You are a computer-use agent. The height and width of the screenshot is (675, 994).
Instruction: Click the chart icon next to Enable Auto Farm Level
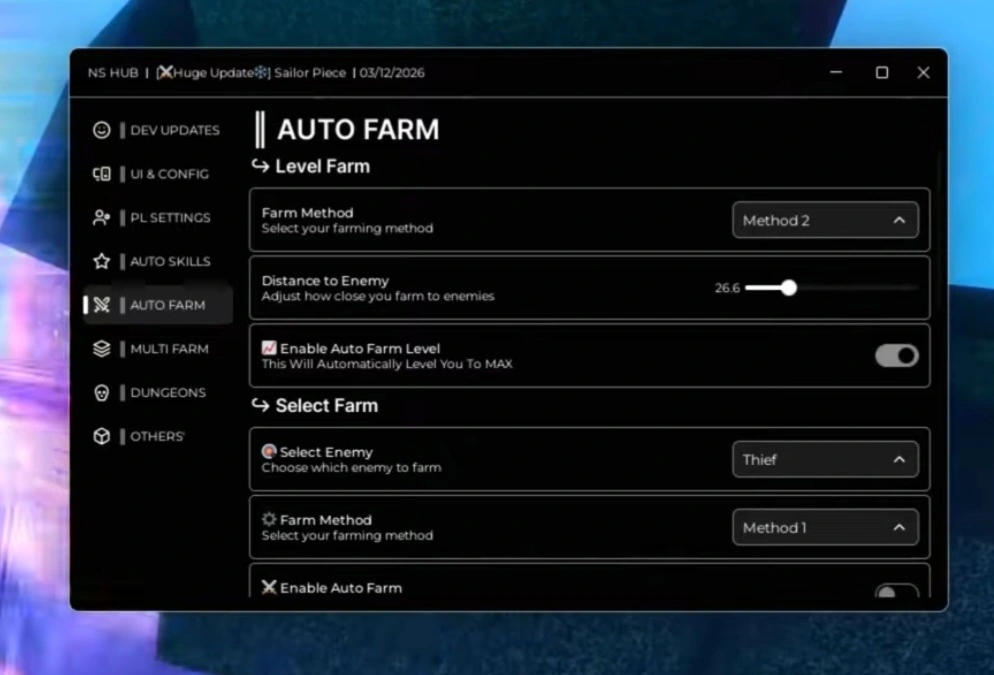[x=269, y=348]
